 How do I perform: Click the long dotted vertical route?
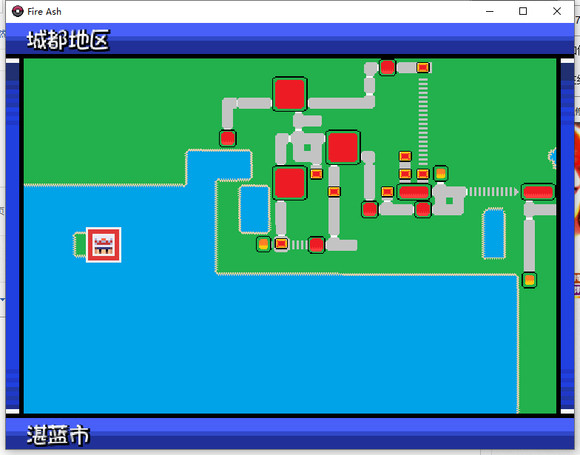(423, 121)
